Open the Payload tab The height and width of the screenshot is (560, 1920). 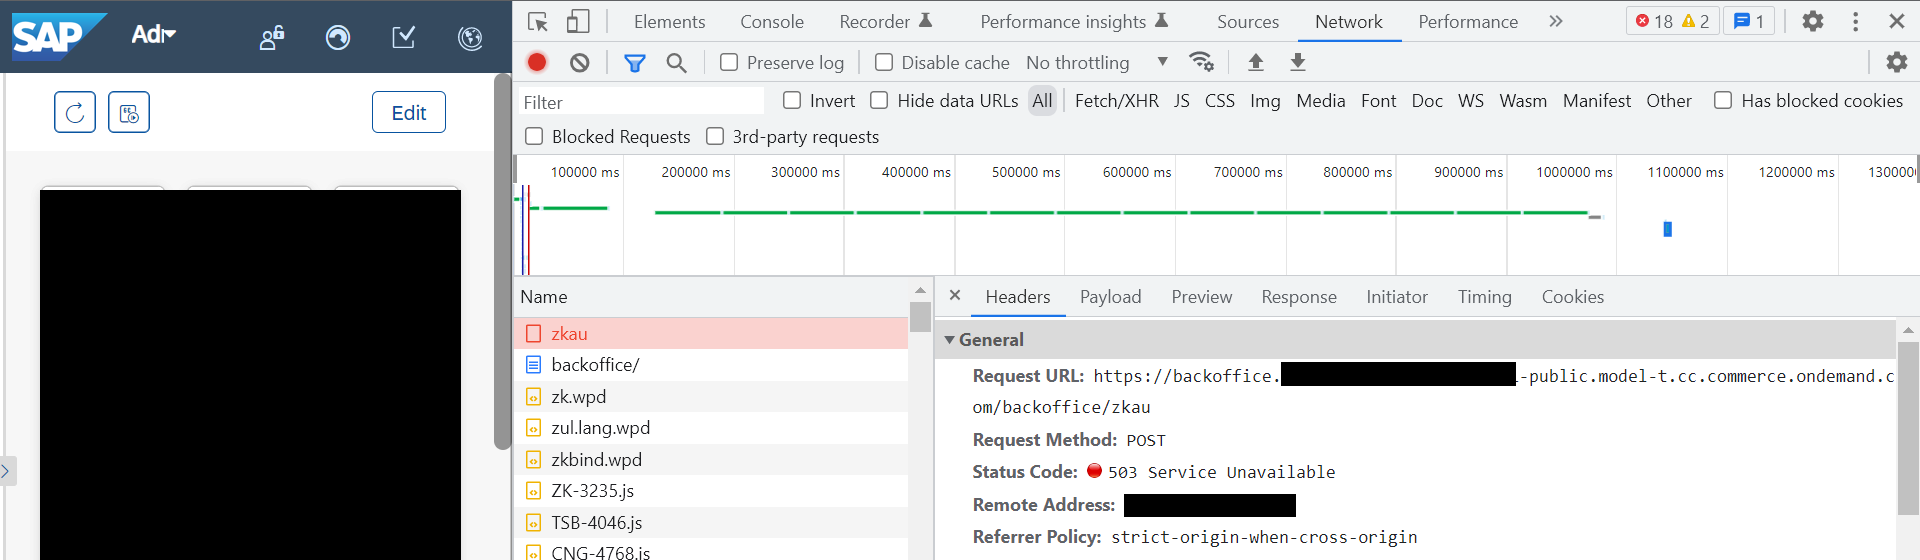coord(1110,297)
